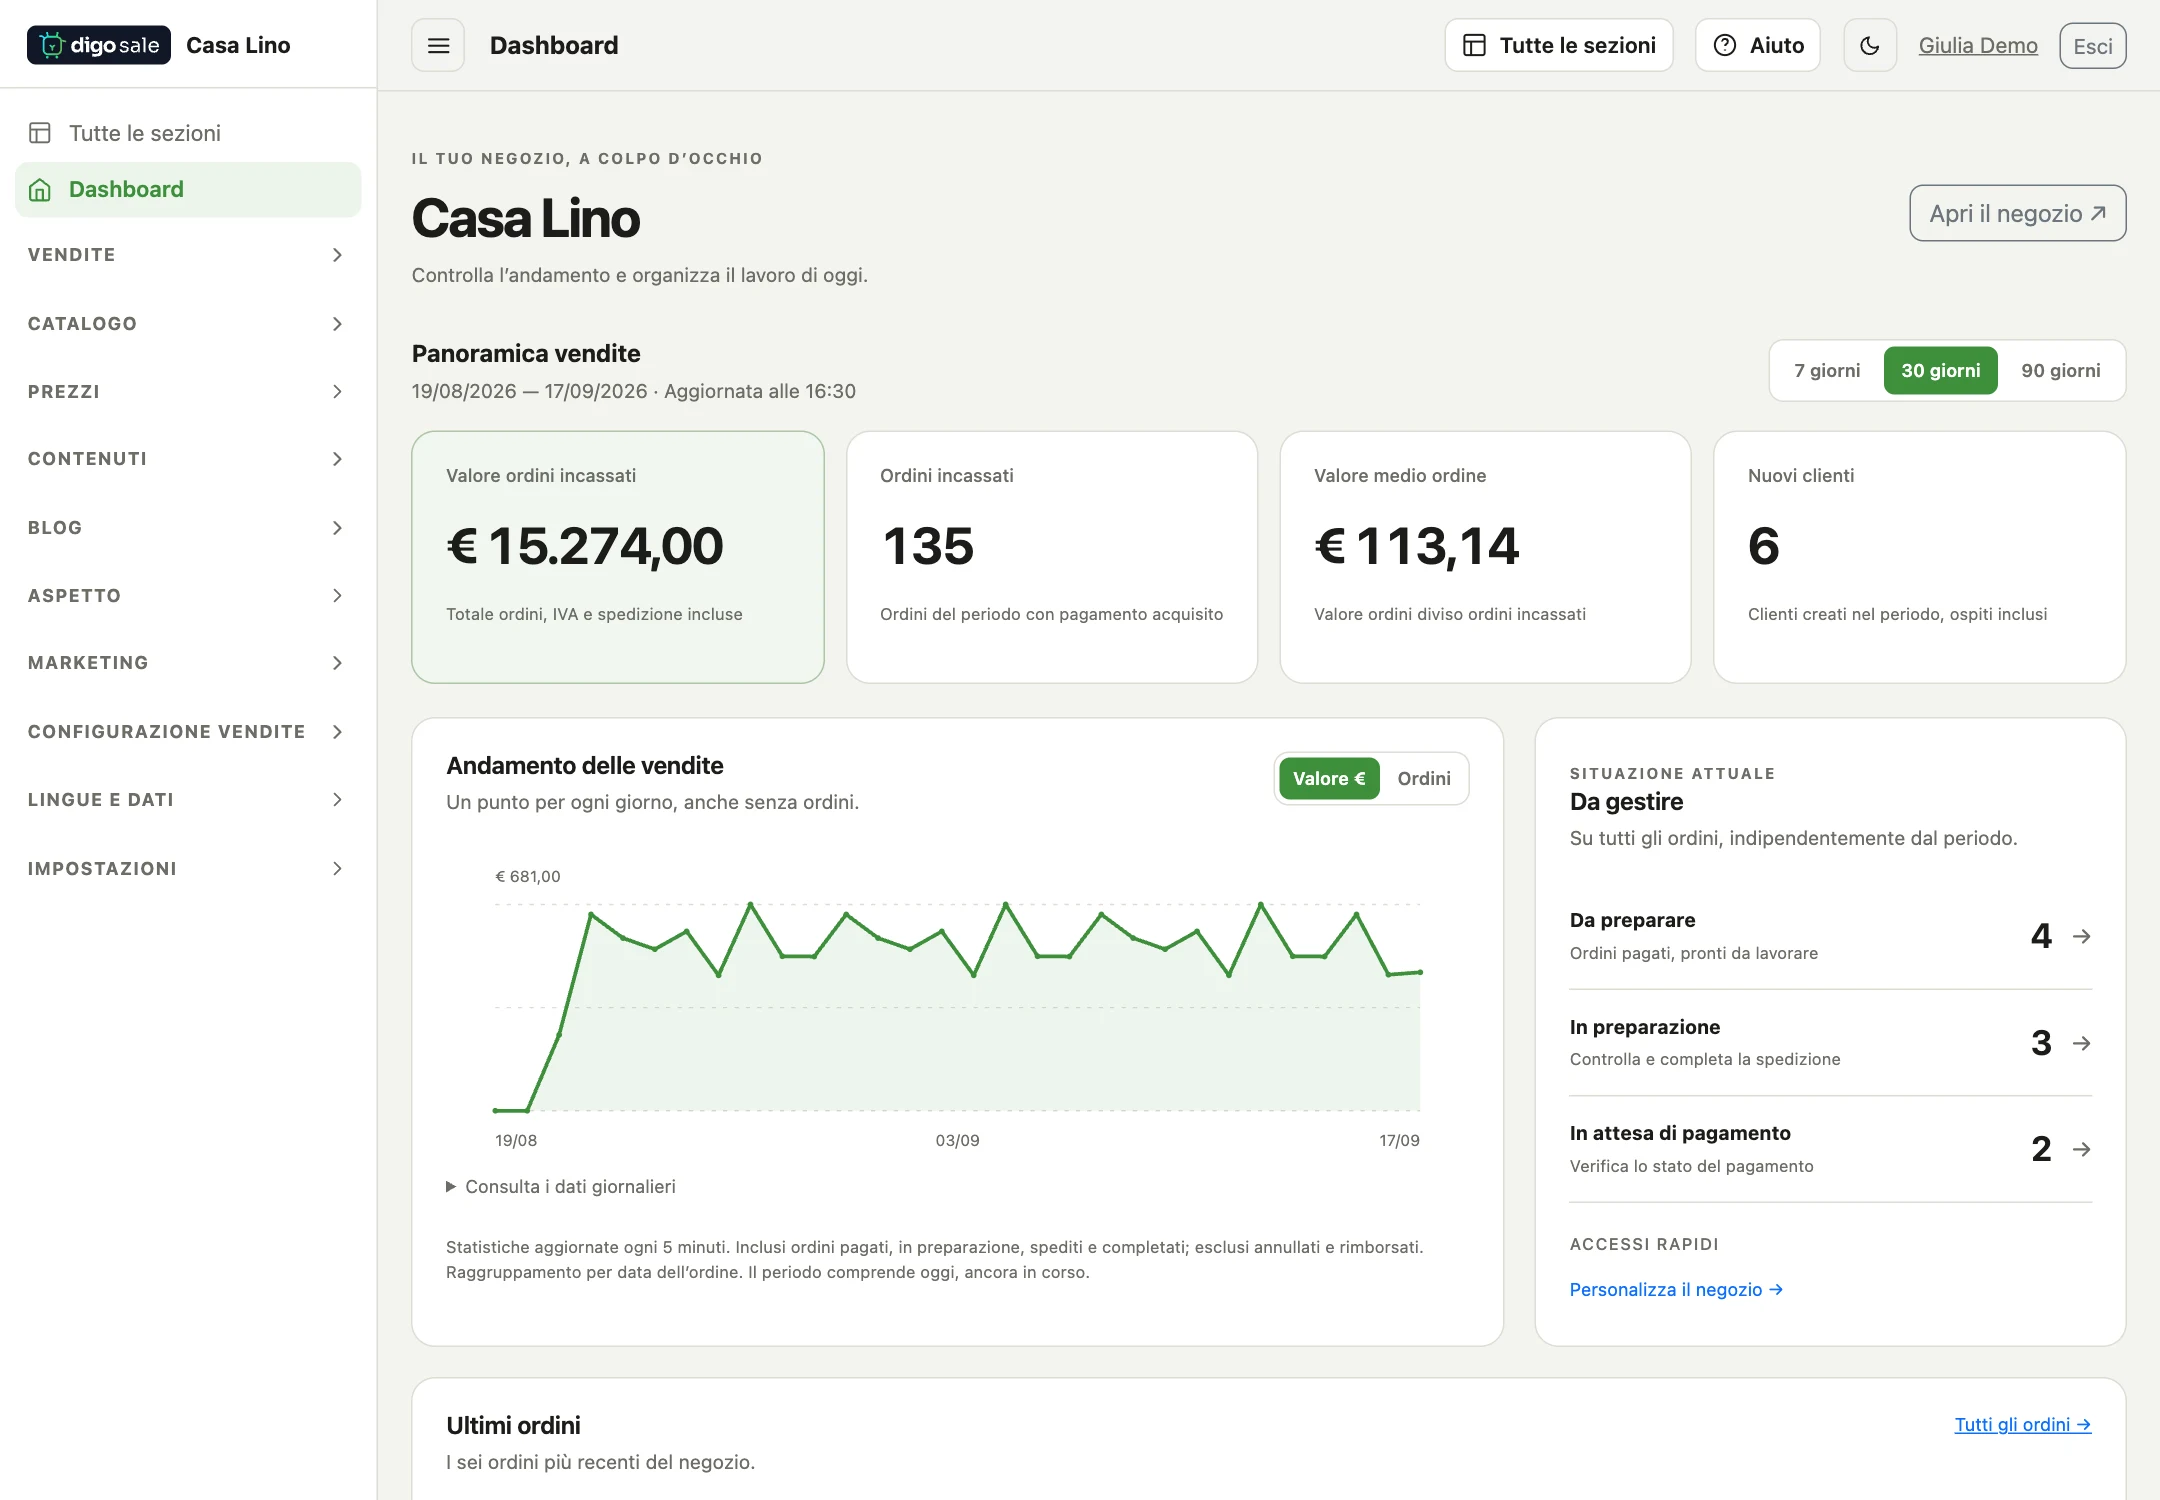This screenshot has width=2160, height=1500.
Task: Expand the ASPETTO section
Action: 188,595
